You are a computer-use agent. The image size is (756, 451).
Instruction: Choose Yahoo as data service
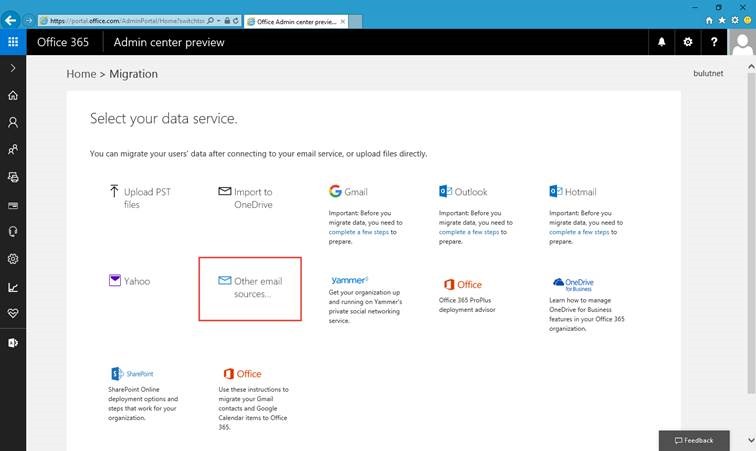click(x=130, y=281)
